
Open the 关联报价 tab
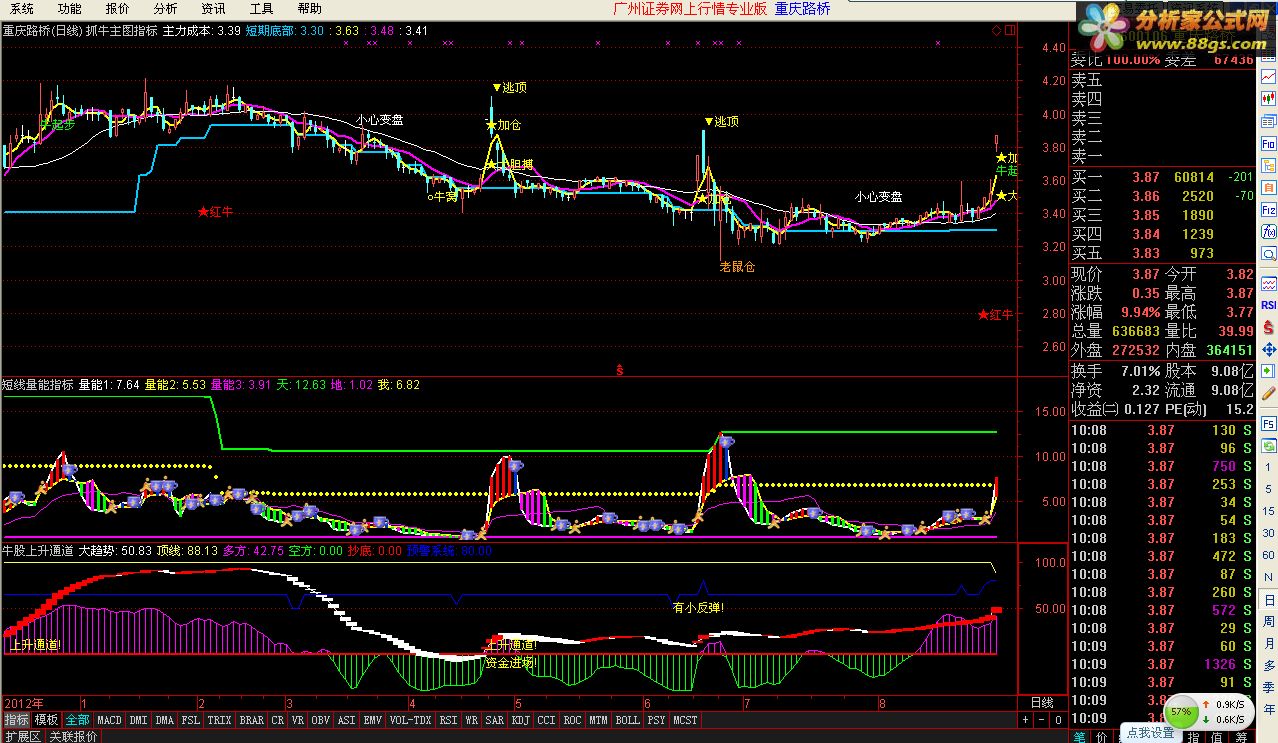74,736
